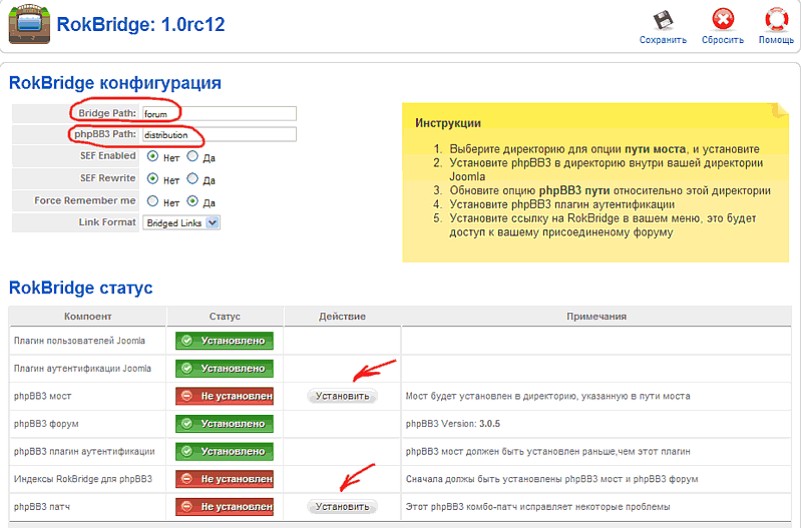Select Да for Force Remember me

(192, 201)
